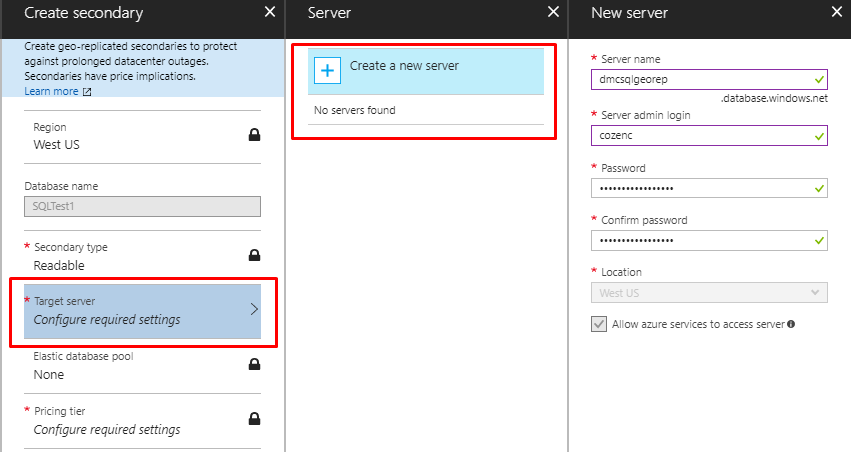The image size is (851, 452).
Task: Click the info icon next to azure services
Action: [791, 324]
